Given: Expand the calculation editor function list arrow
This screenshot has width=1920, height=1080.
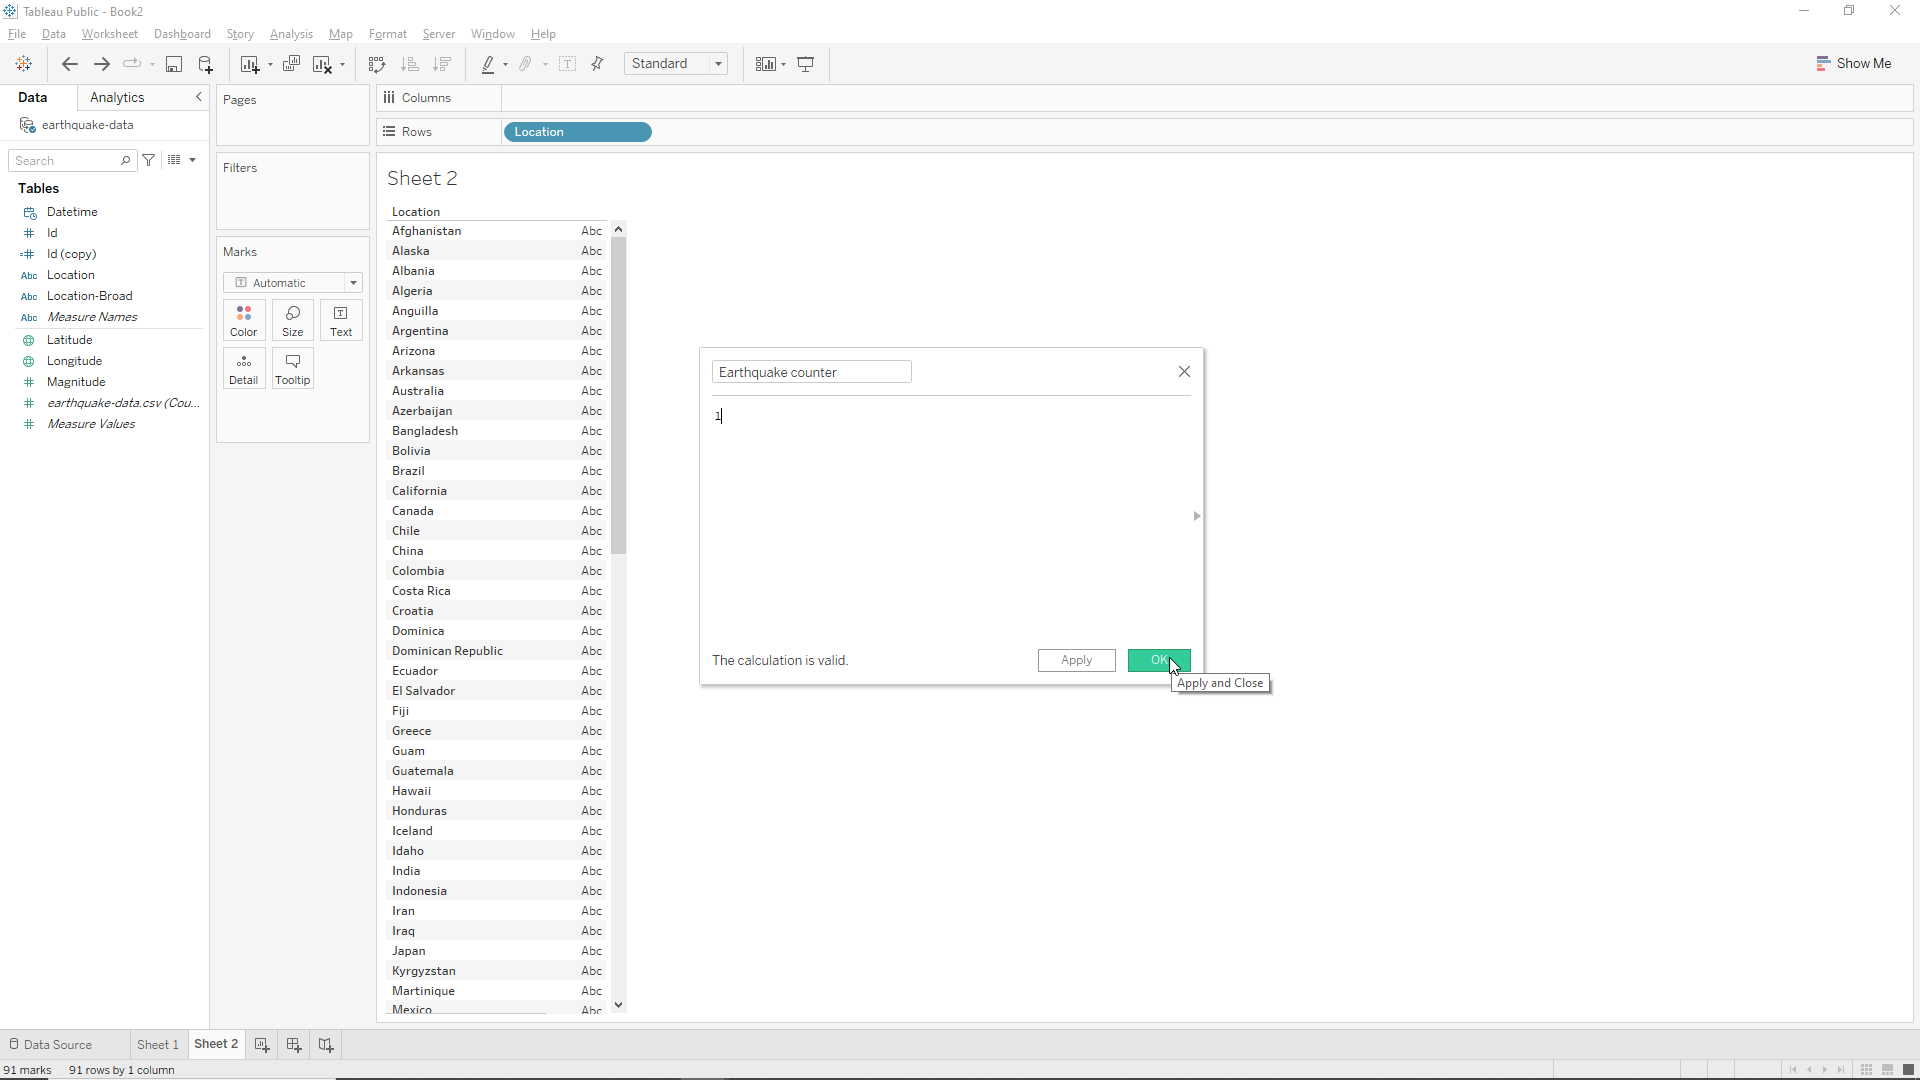Looking at the screenshot, I should point(1197,516).
